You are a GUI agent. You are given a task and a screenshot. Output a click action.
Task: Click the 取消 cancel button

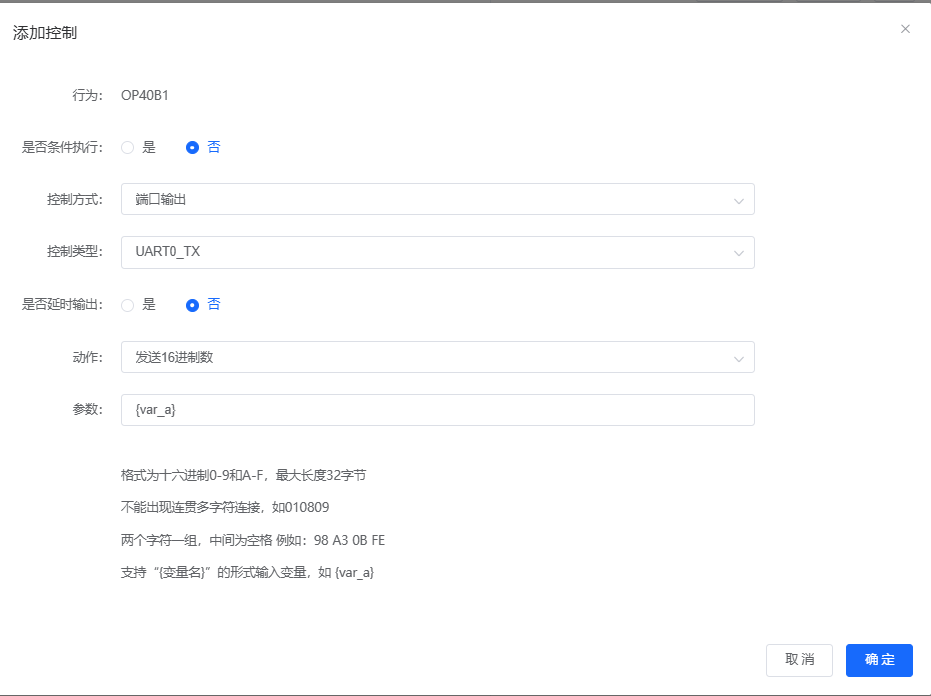(x=799, y=660)
